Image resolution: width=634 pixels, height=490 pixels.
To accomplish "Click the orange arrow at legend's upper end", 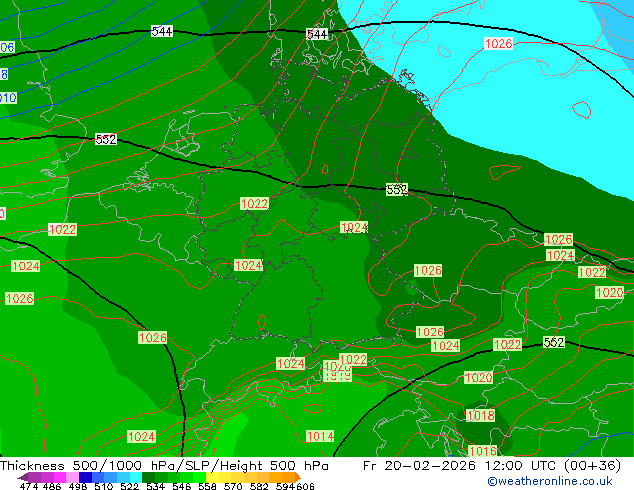I will pyautogui.click(x=298, y=477).
